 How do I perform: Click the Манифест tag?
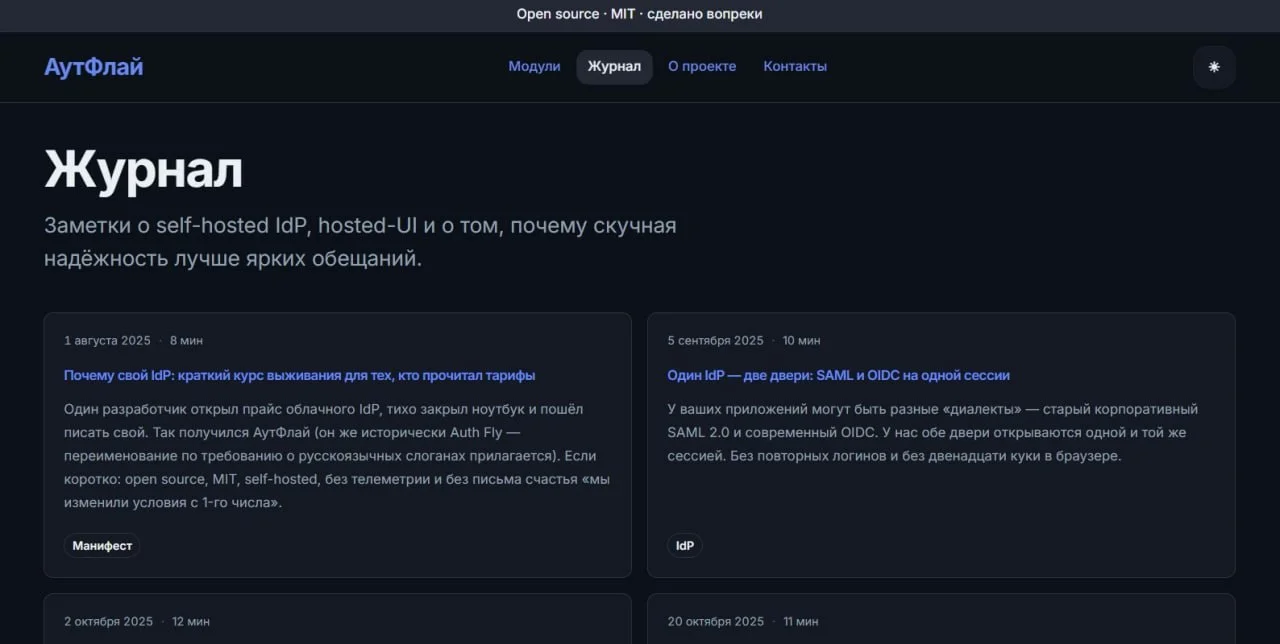(102, 546)
